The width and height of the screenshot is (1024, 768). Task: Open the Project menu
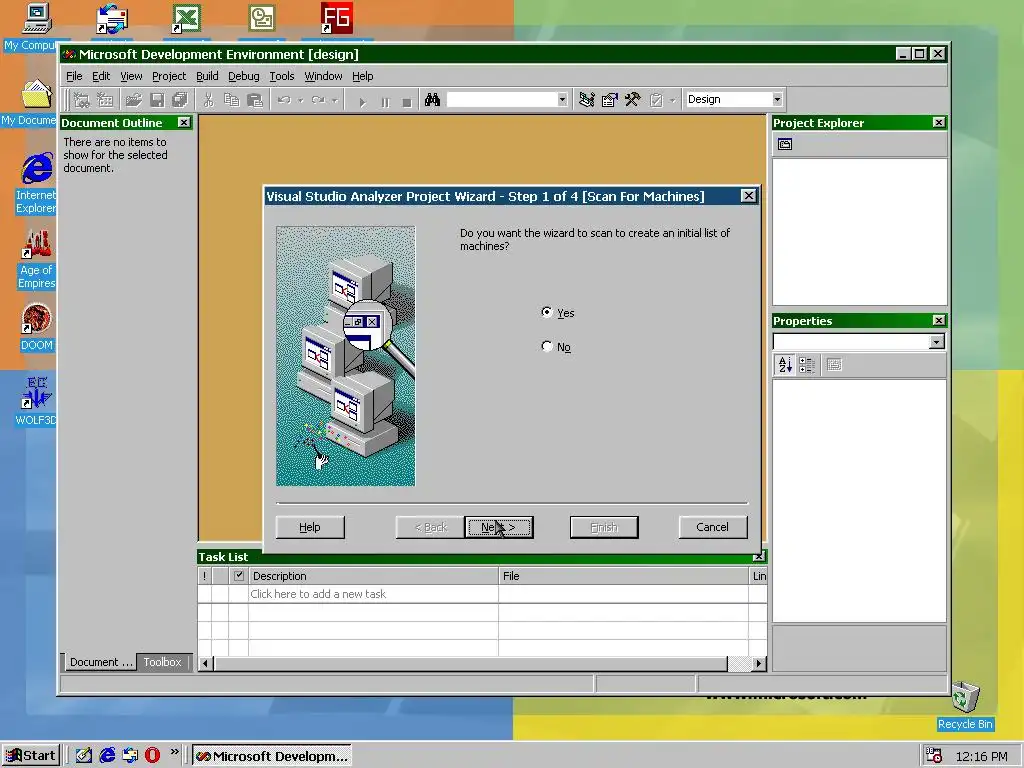(168, 76)
